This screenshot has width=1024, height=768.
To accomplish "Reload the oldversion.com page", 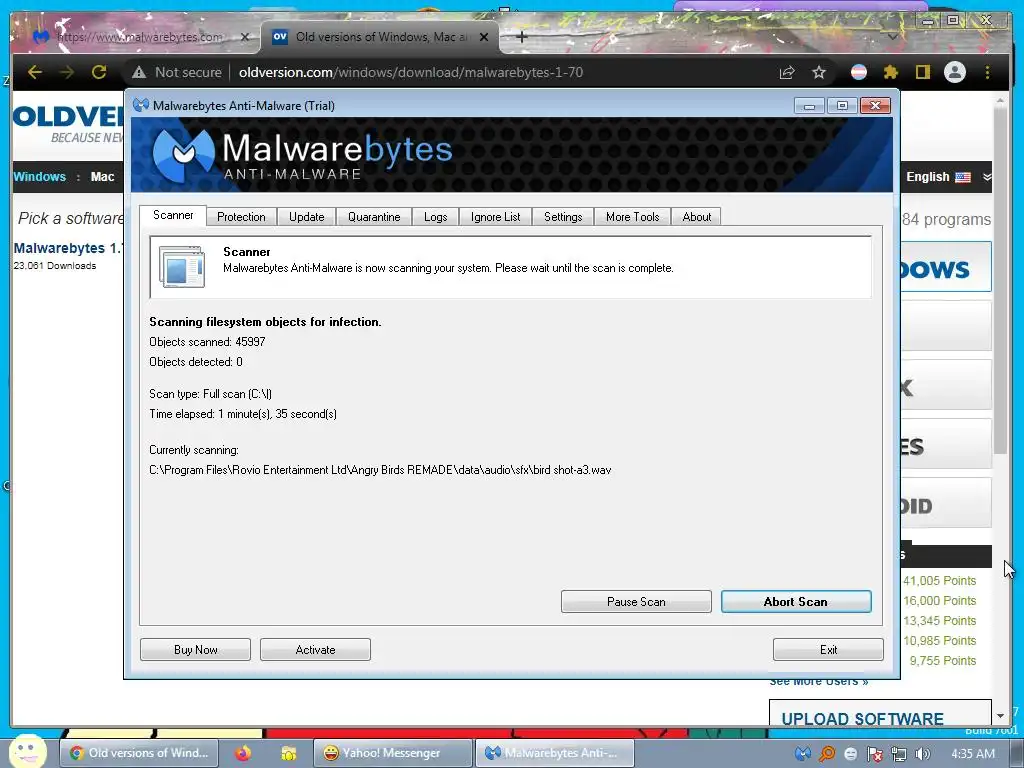I will pos(99,72).
